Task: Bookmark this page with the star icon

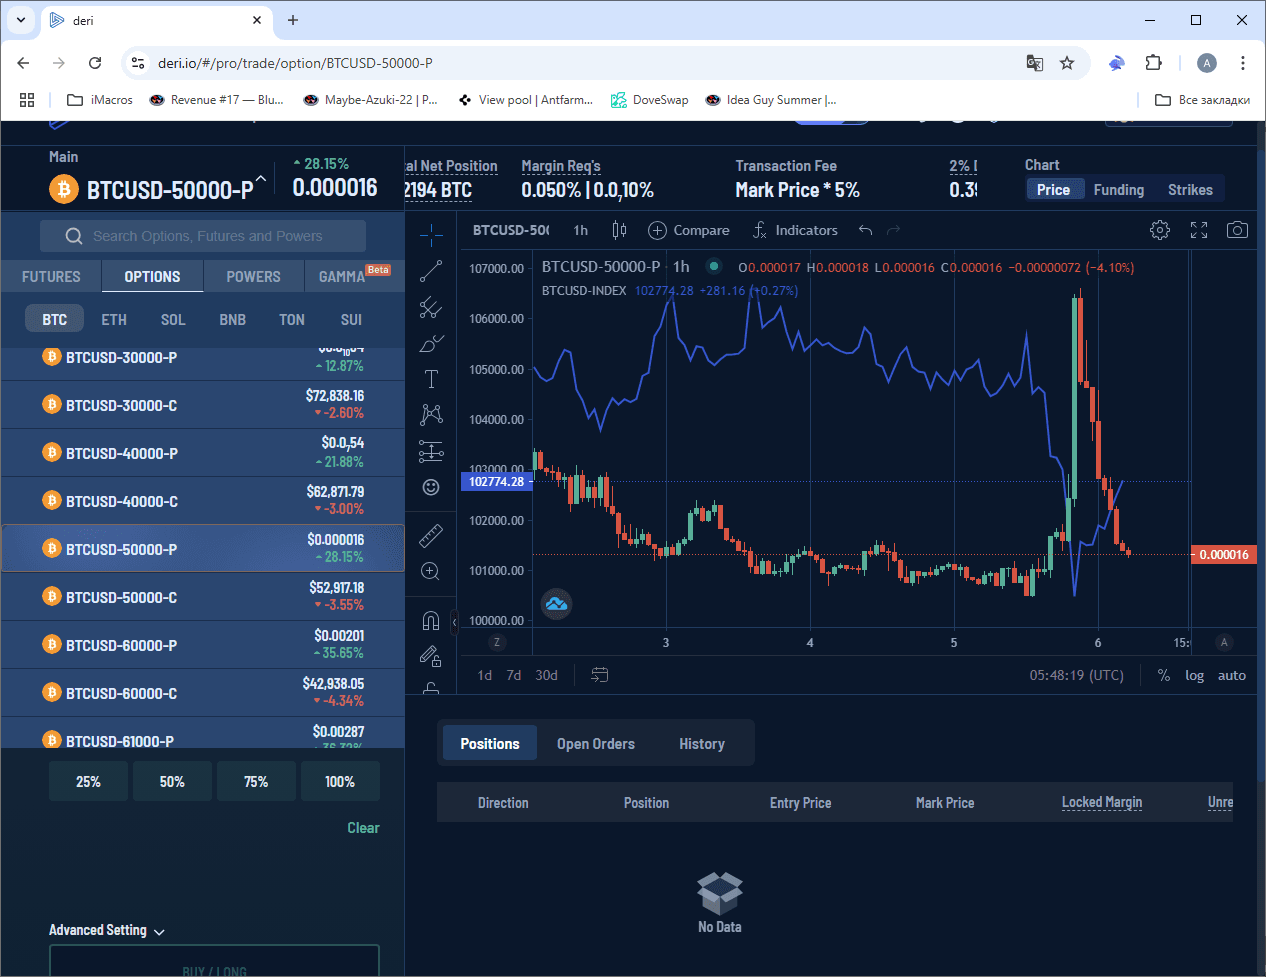Action: pos(1067,63)
